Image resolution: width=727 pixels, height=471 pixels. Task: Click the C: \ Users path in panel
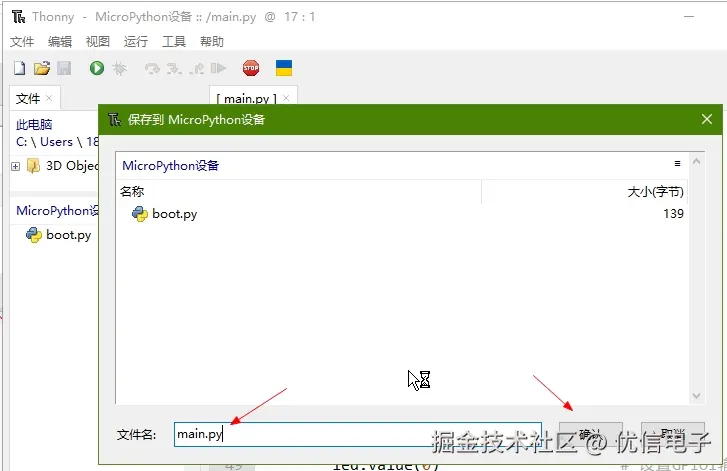(x=57, y=141)
